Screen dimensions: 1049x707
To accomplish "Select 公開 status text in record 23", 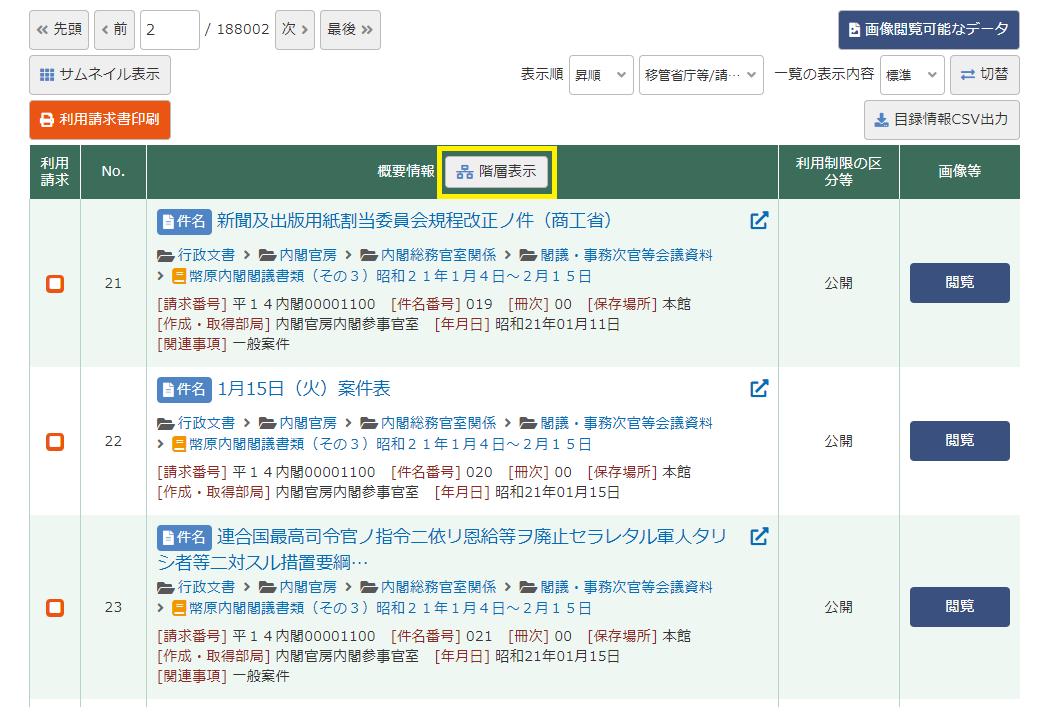I will [x=838, y=607].
